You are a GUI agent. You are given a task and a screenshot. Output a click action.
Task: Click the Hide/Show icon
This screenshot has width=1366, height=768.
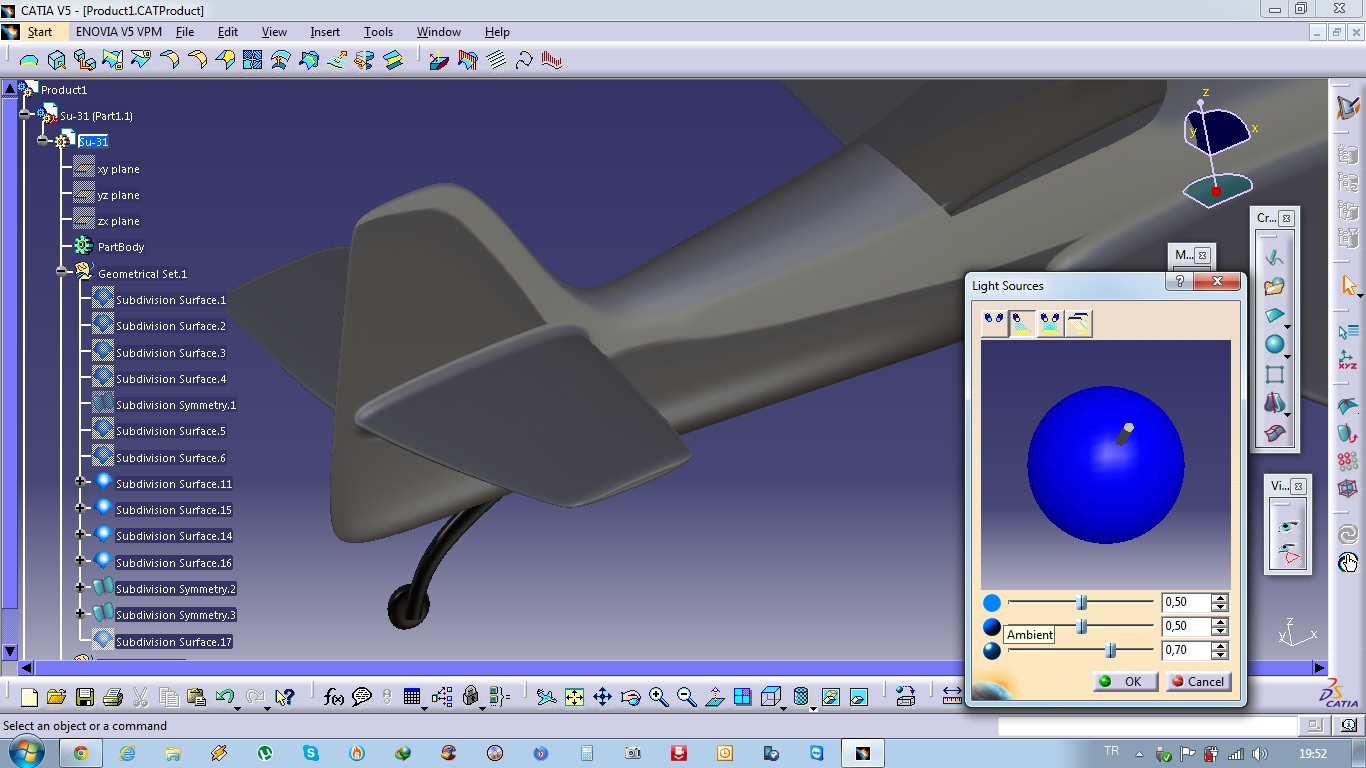click(x=831, y=697)
